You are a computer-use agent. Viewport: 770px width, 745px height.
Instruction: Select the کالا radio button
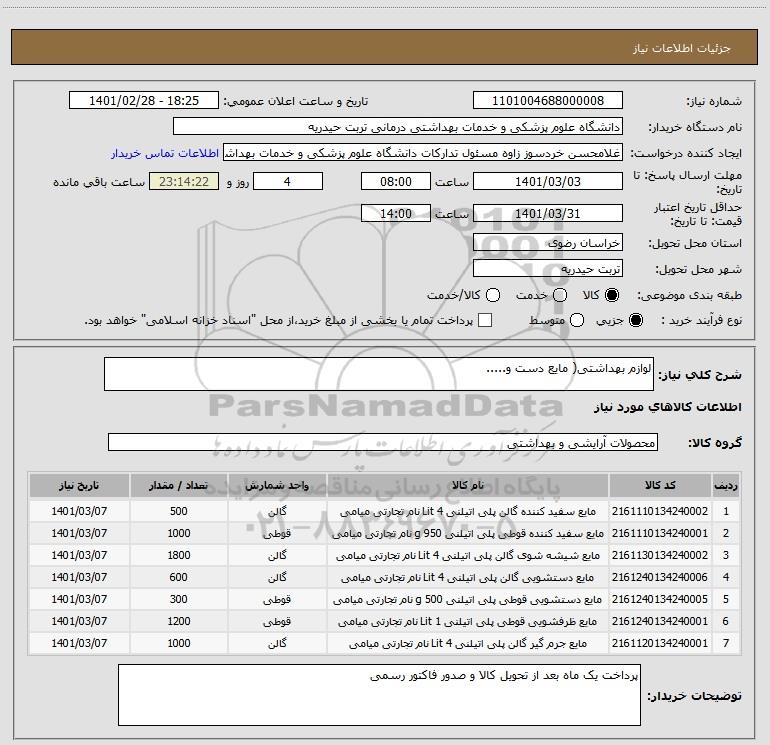coord(612,295)
